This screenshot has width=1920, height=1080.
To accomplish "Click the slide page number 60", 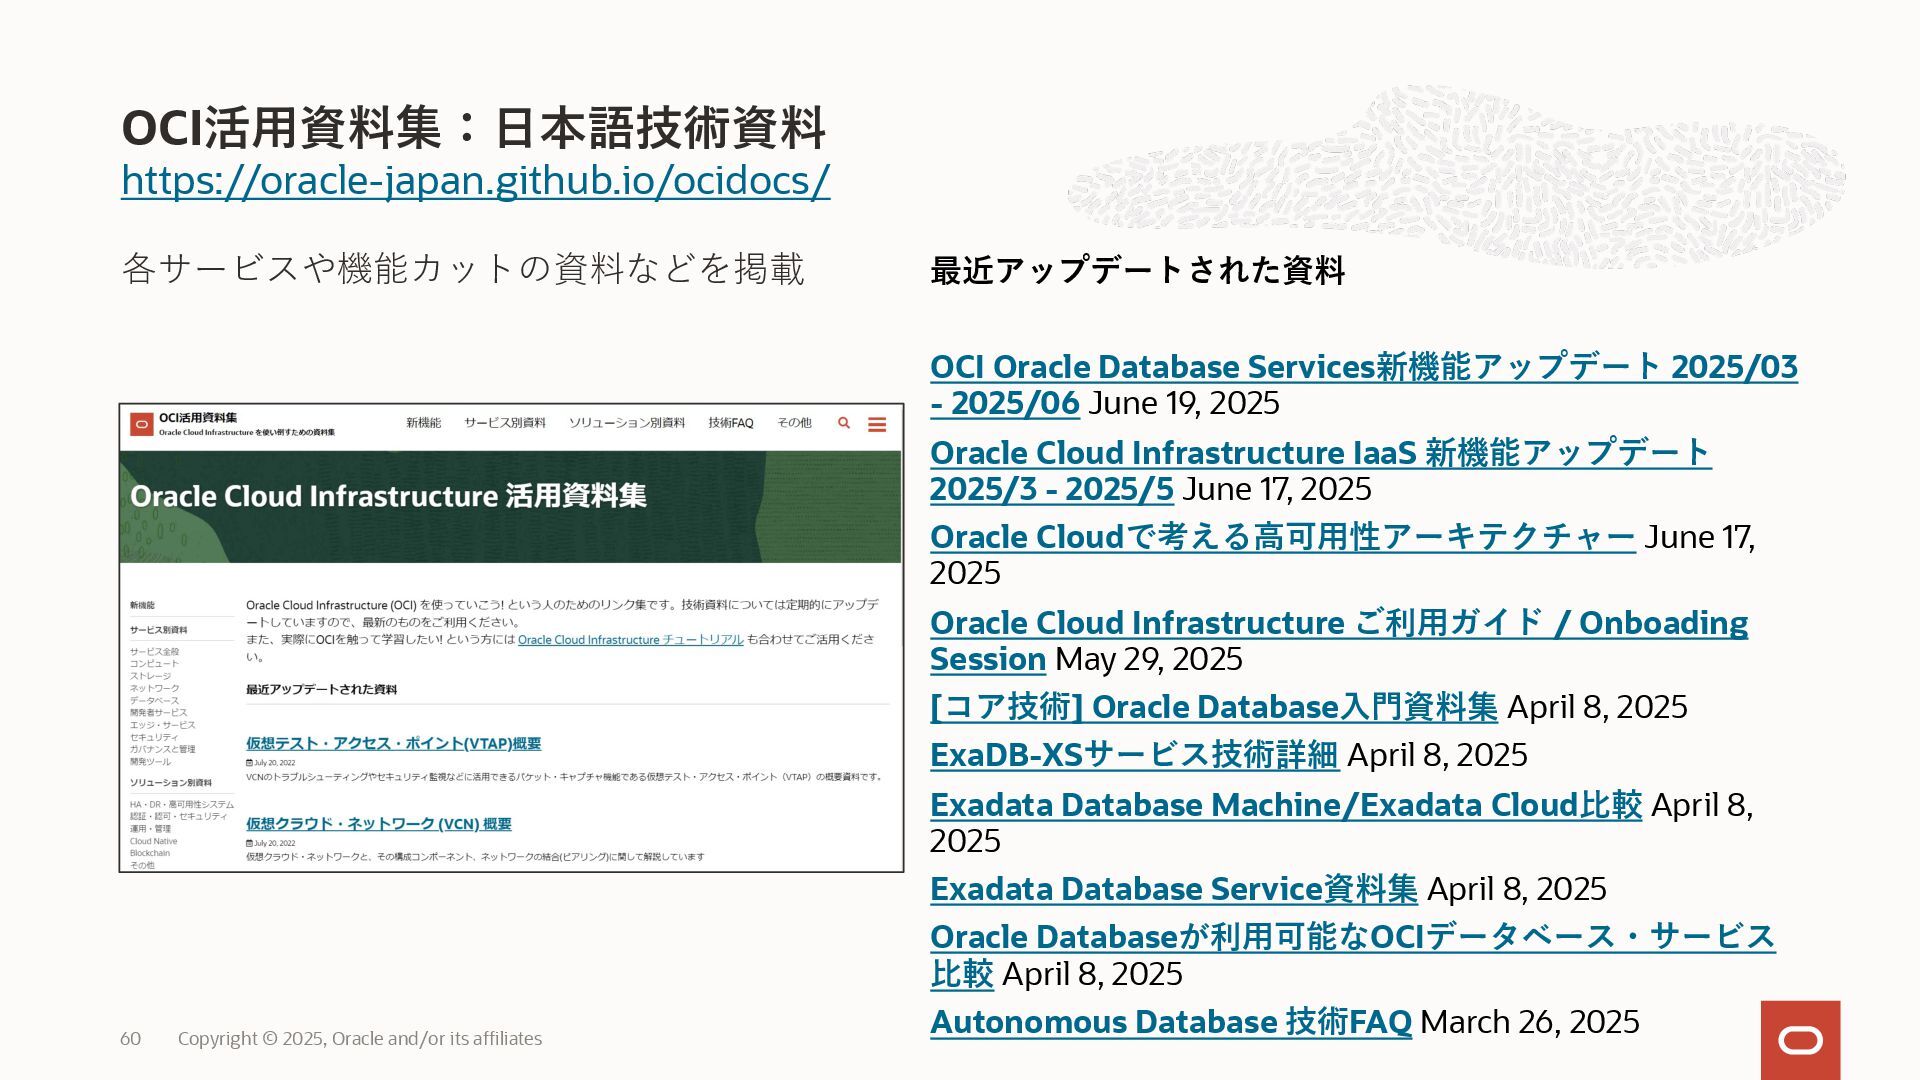I will (x=131, y=1039).
